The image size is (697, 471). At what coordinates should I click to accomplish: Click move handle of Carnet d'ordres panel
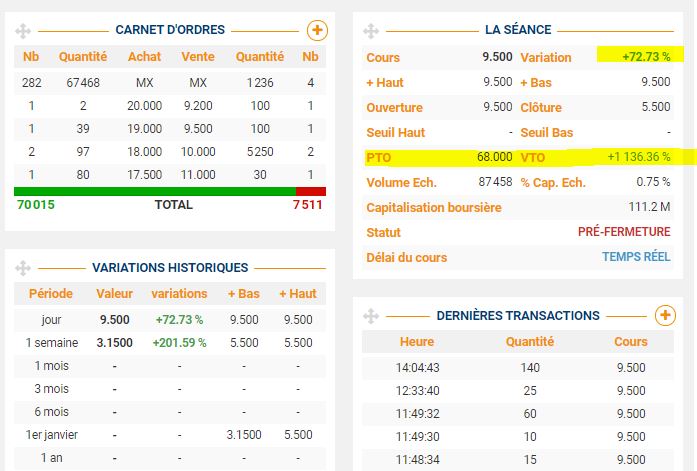[23, 30]
